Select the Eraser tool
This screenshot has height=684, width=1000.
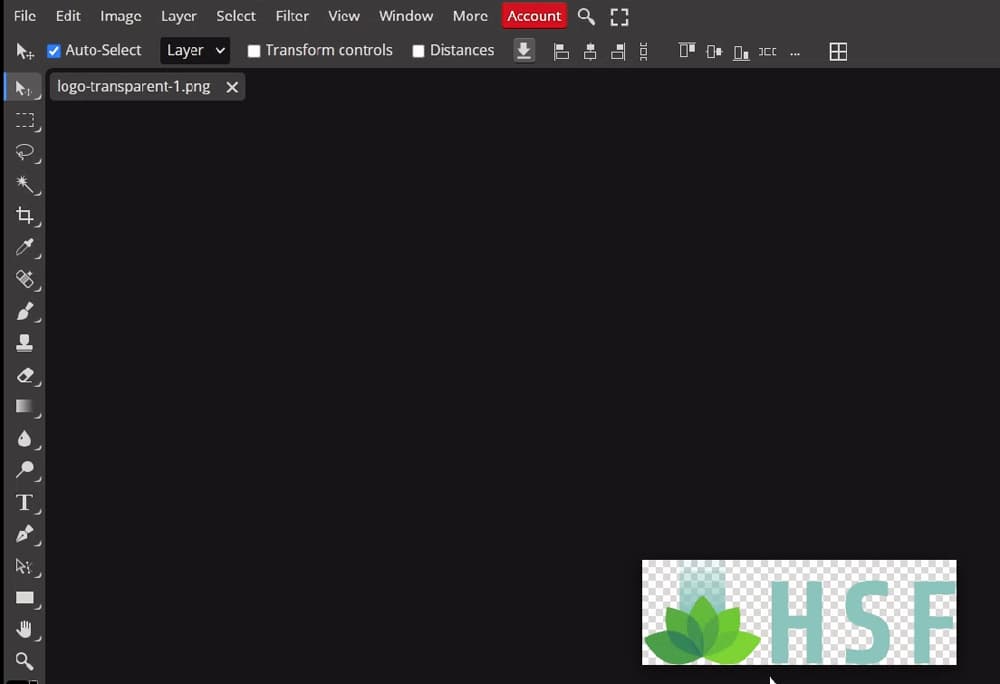click(24, 375)
